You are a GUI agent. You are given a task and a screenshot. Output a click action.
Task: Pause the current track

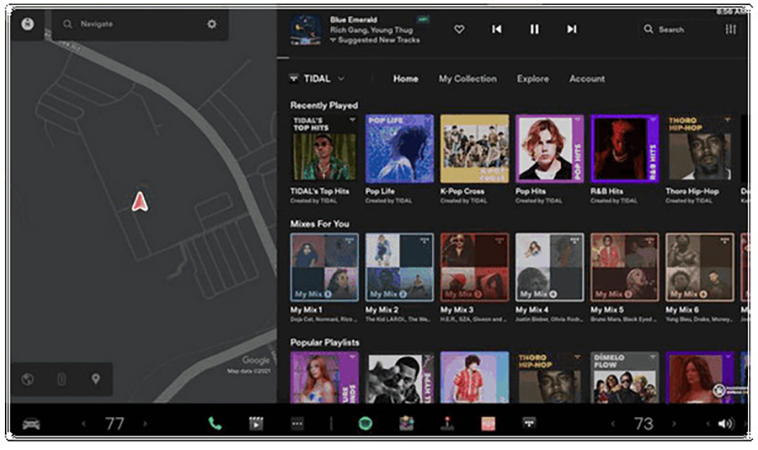pos(534,29)
